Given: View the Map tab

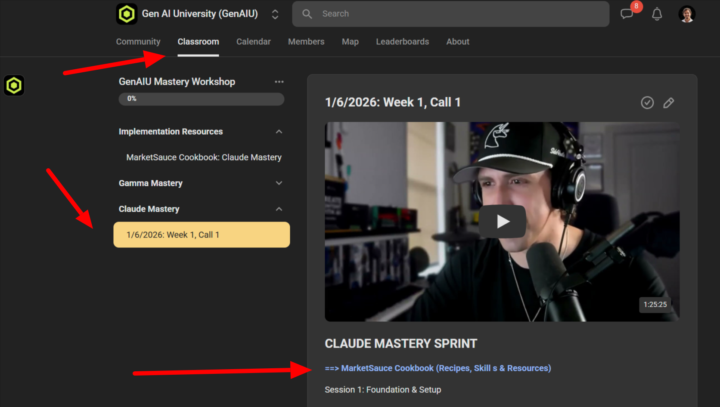Looking at the screenshot, I should [350, 42].
